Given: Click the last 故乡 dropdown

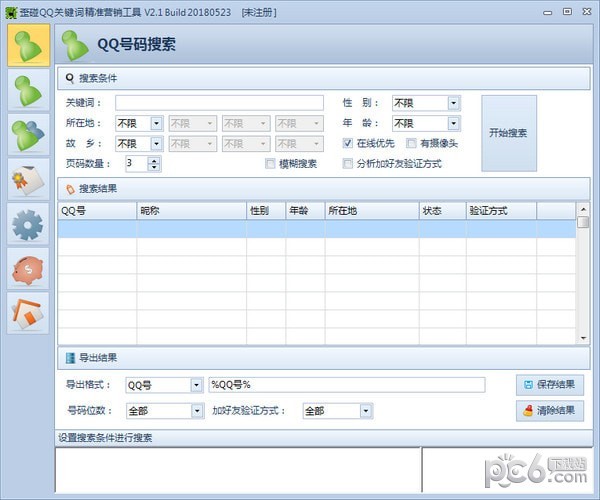Looking at the screenshot, I should [x=299, y=143].
